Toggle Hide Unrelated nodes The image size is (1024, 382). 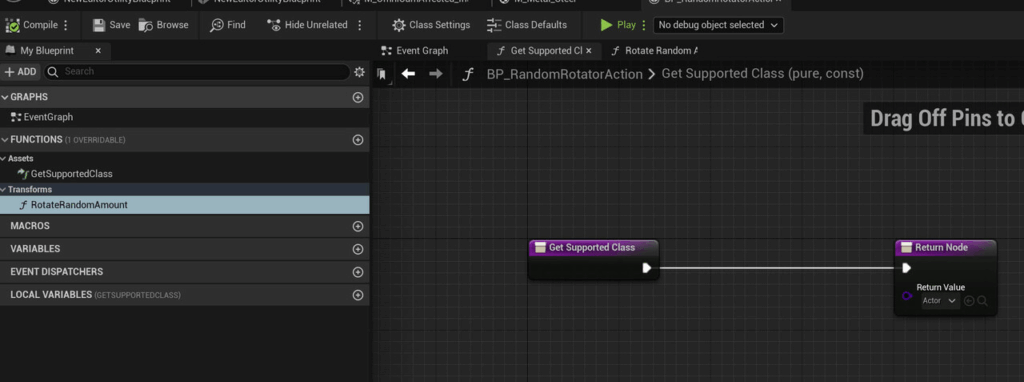[308, 25]
